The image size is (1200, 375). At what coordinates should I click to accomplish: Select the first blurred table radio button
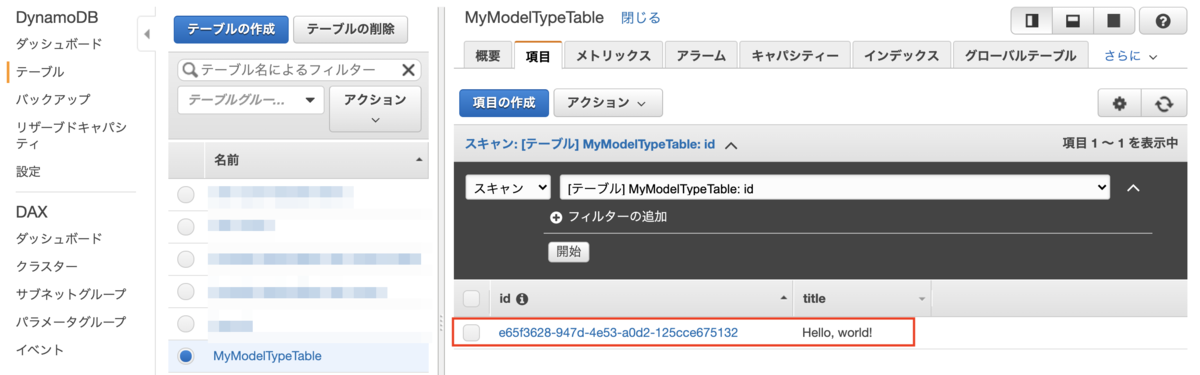click(x=186, y=194)
